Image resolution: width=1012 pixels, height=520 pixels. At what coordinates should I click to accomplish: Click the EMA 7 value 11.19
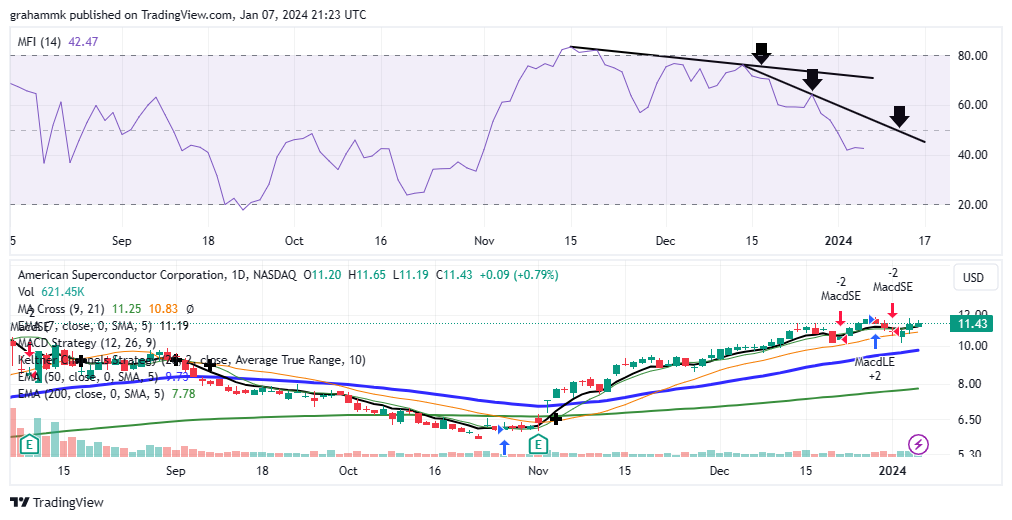pos(174,326)
